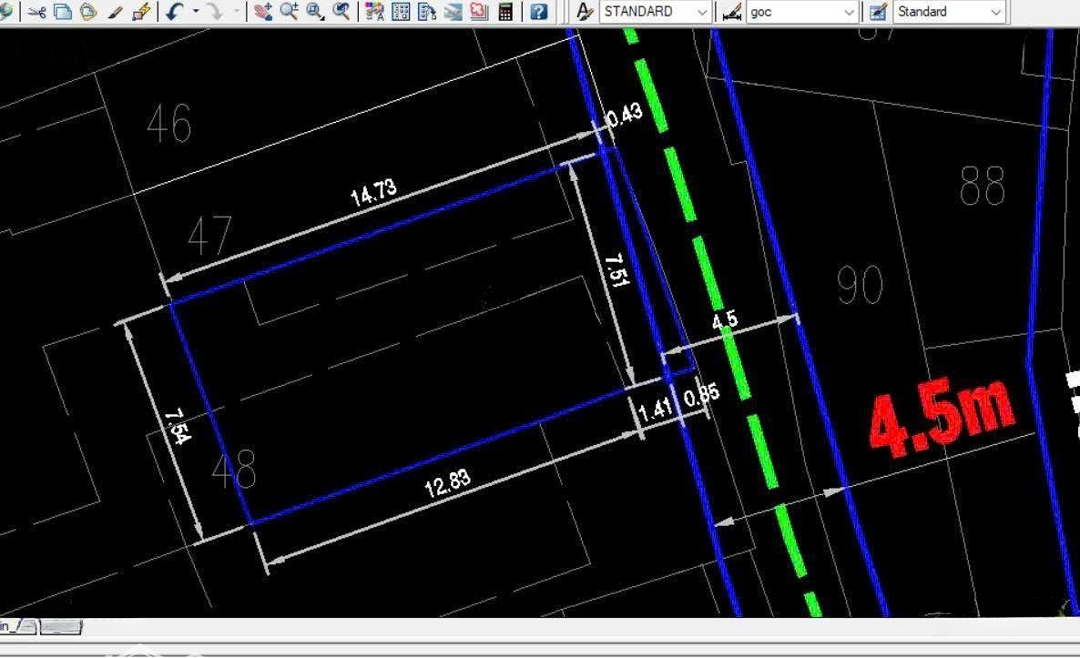Click the Copy icon in toolbar

62,12
